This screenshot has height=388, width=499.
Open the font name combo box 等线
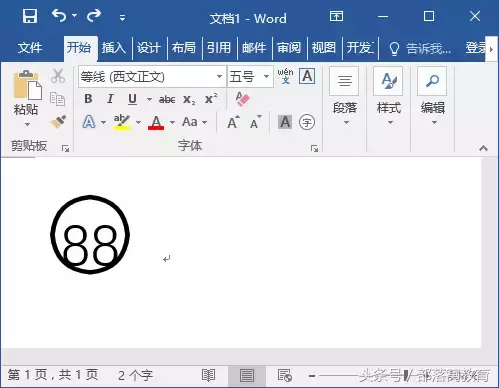pyautogui.click(x=151, y=77)
